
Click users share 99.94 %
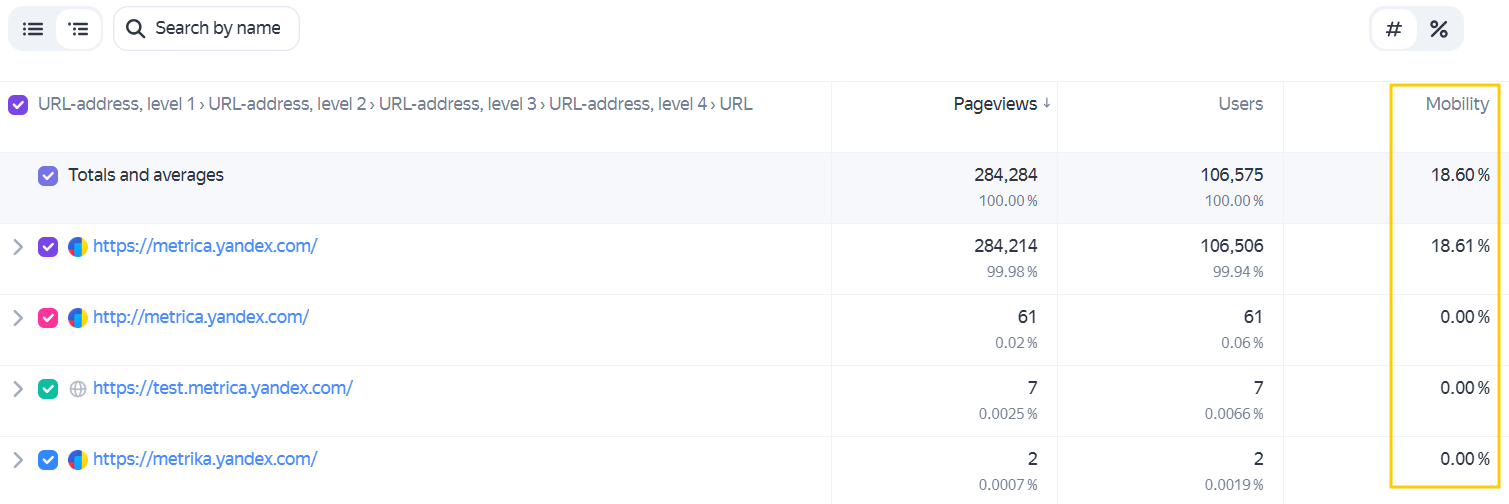1237,272
